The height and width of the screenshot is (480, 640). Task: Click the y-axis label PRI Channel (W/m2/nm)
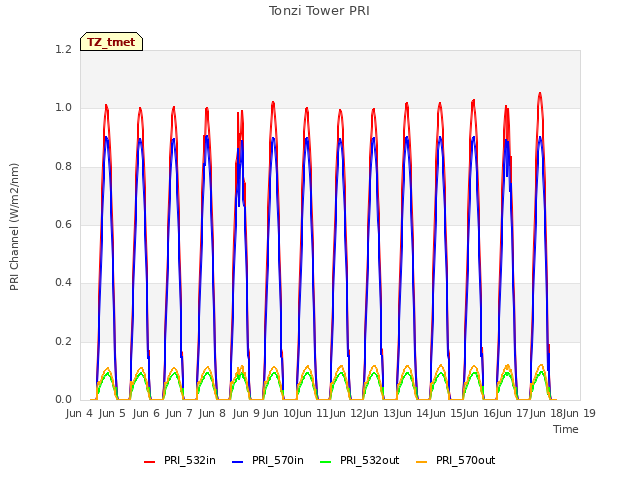click(x=14, y=227)
